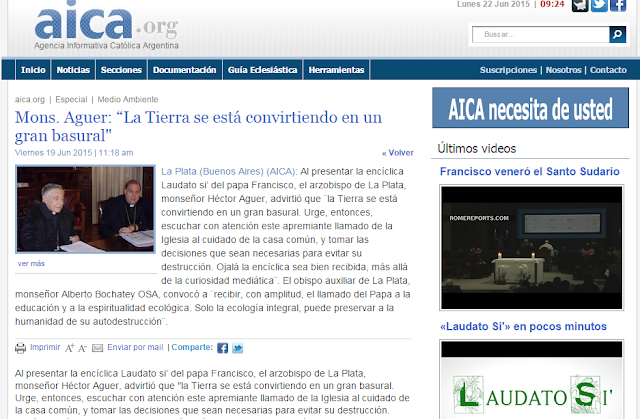The height and width of the screenshot is (419, 640).
Task: Open the Herramientas menu
Action: pos(336,70)
